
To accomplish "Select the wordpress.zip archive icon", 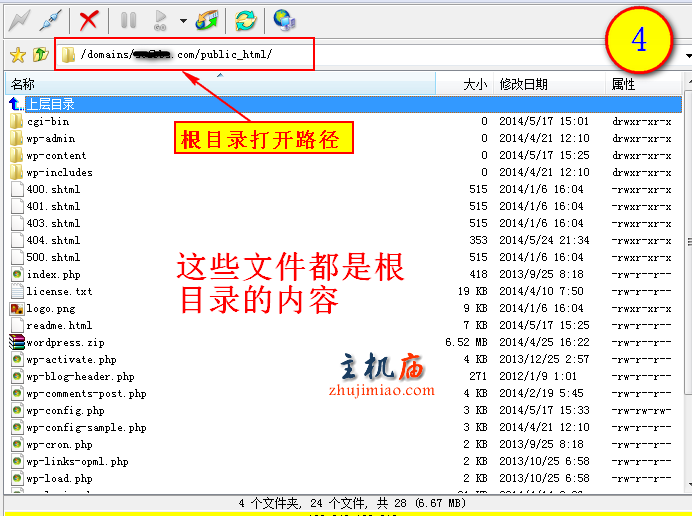I will tap(17, 343).
